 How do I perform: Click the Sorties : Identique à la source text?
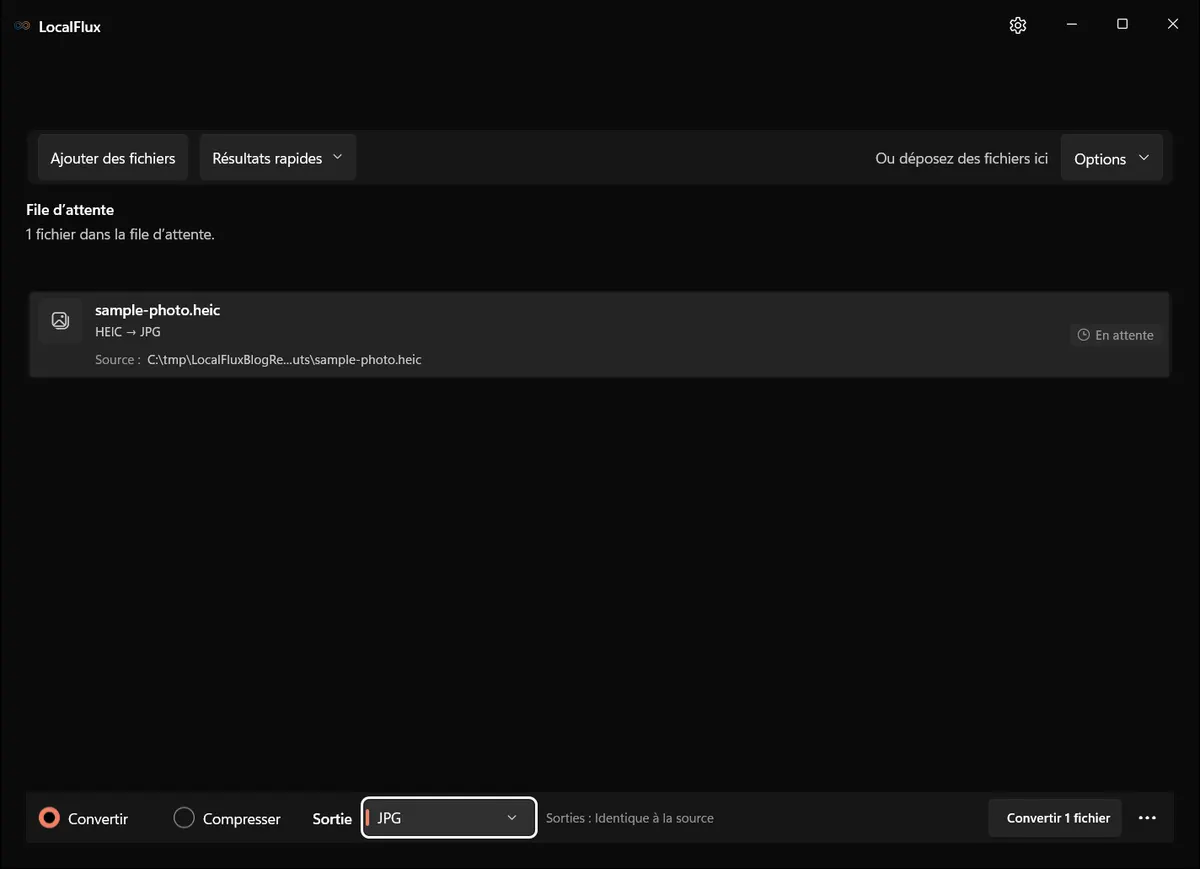point(630,818)
